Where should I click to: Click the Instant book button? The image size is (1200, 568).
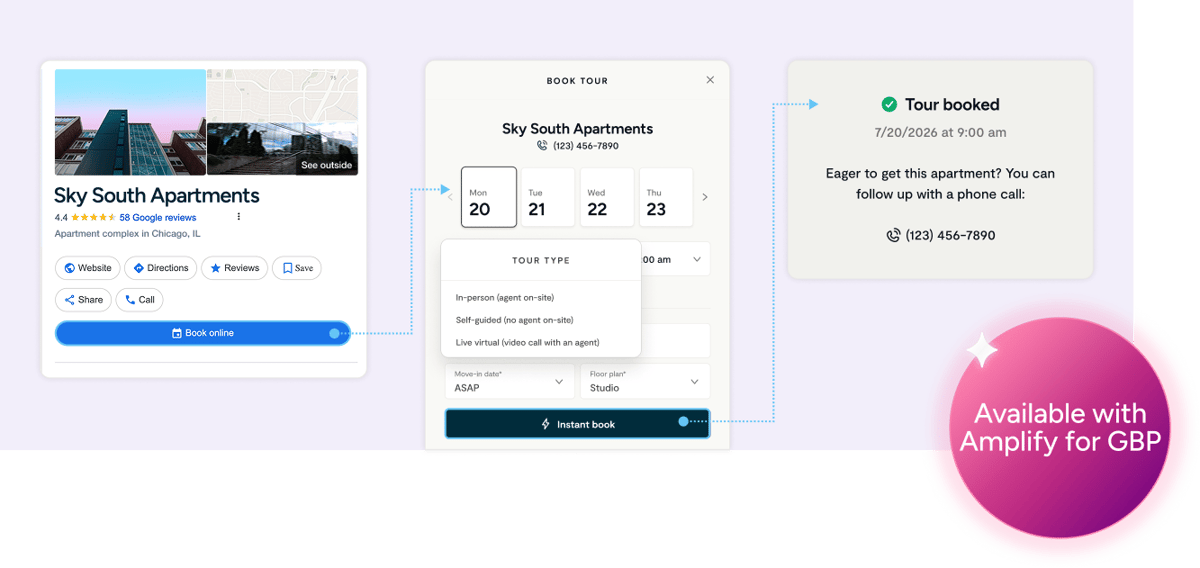pyautogui.click(x=578, y=424)
